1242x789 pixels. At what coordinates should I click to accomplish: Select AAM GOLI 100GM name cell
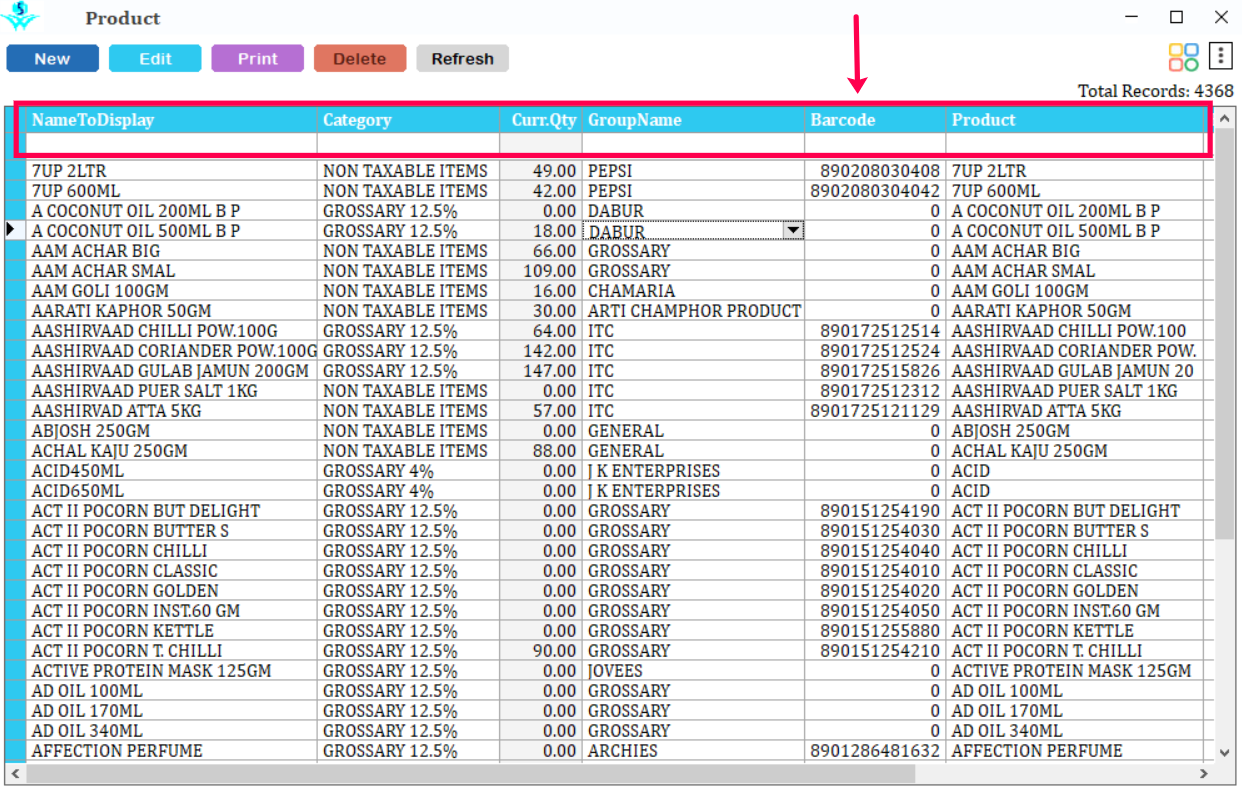[x=171, y=291]
